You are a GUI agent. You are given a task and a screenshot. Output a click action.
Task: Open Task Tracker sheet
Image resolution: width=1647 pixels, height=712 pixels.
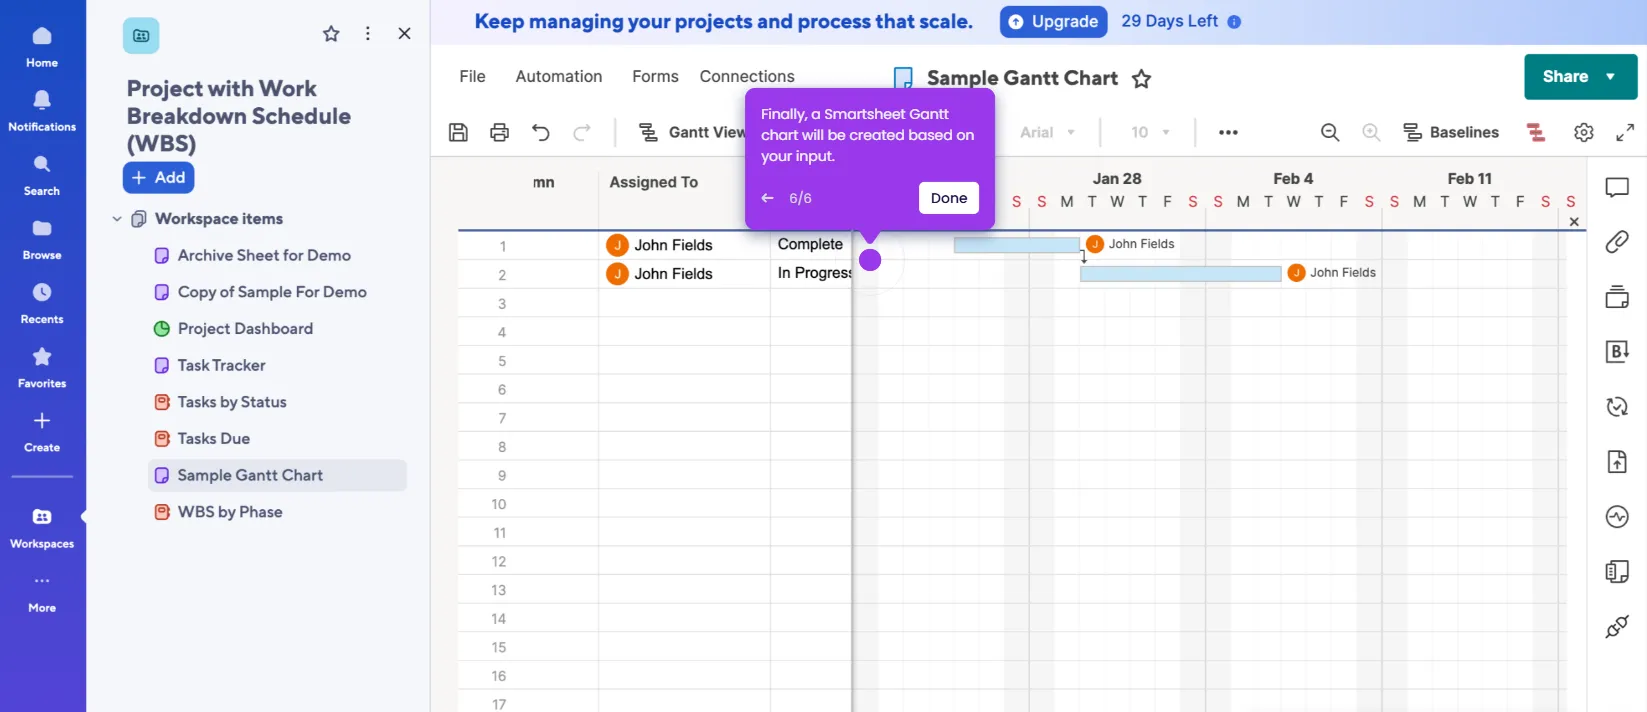click(x=221, y=366)
